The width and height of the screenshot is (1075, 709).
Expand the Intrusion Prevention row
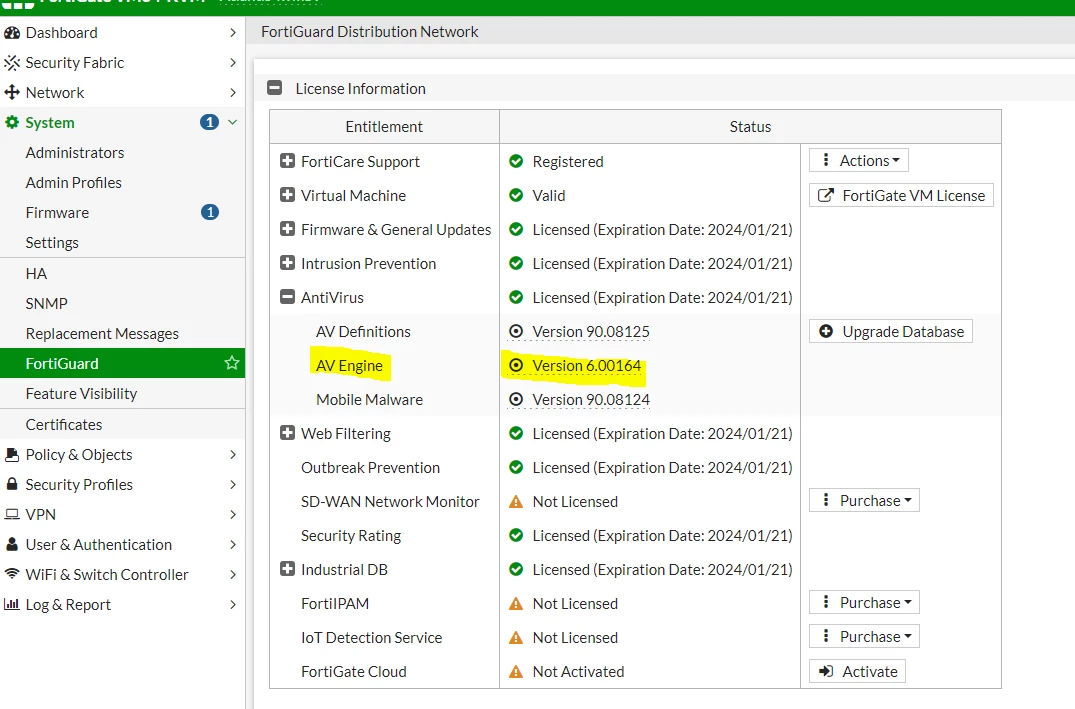(x=287, y=263)
